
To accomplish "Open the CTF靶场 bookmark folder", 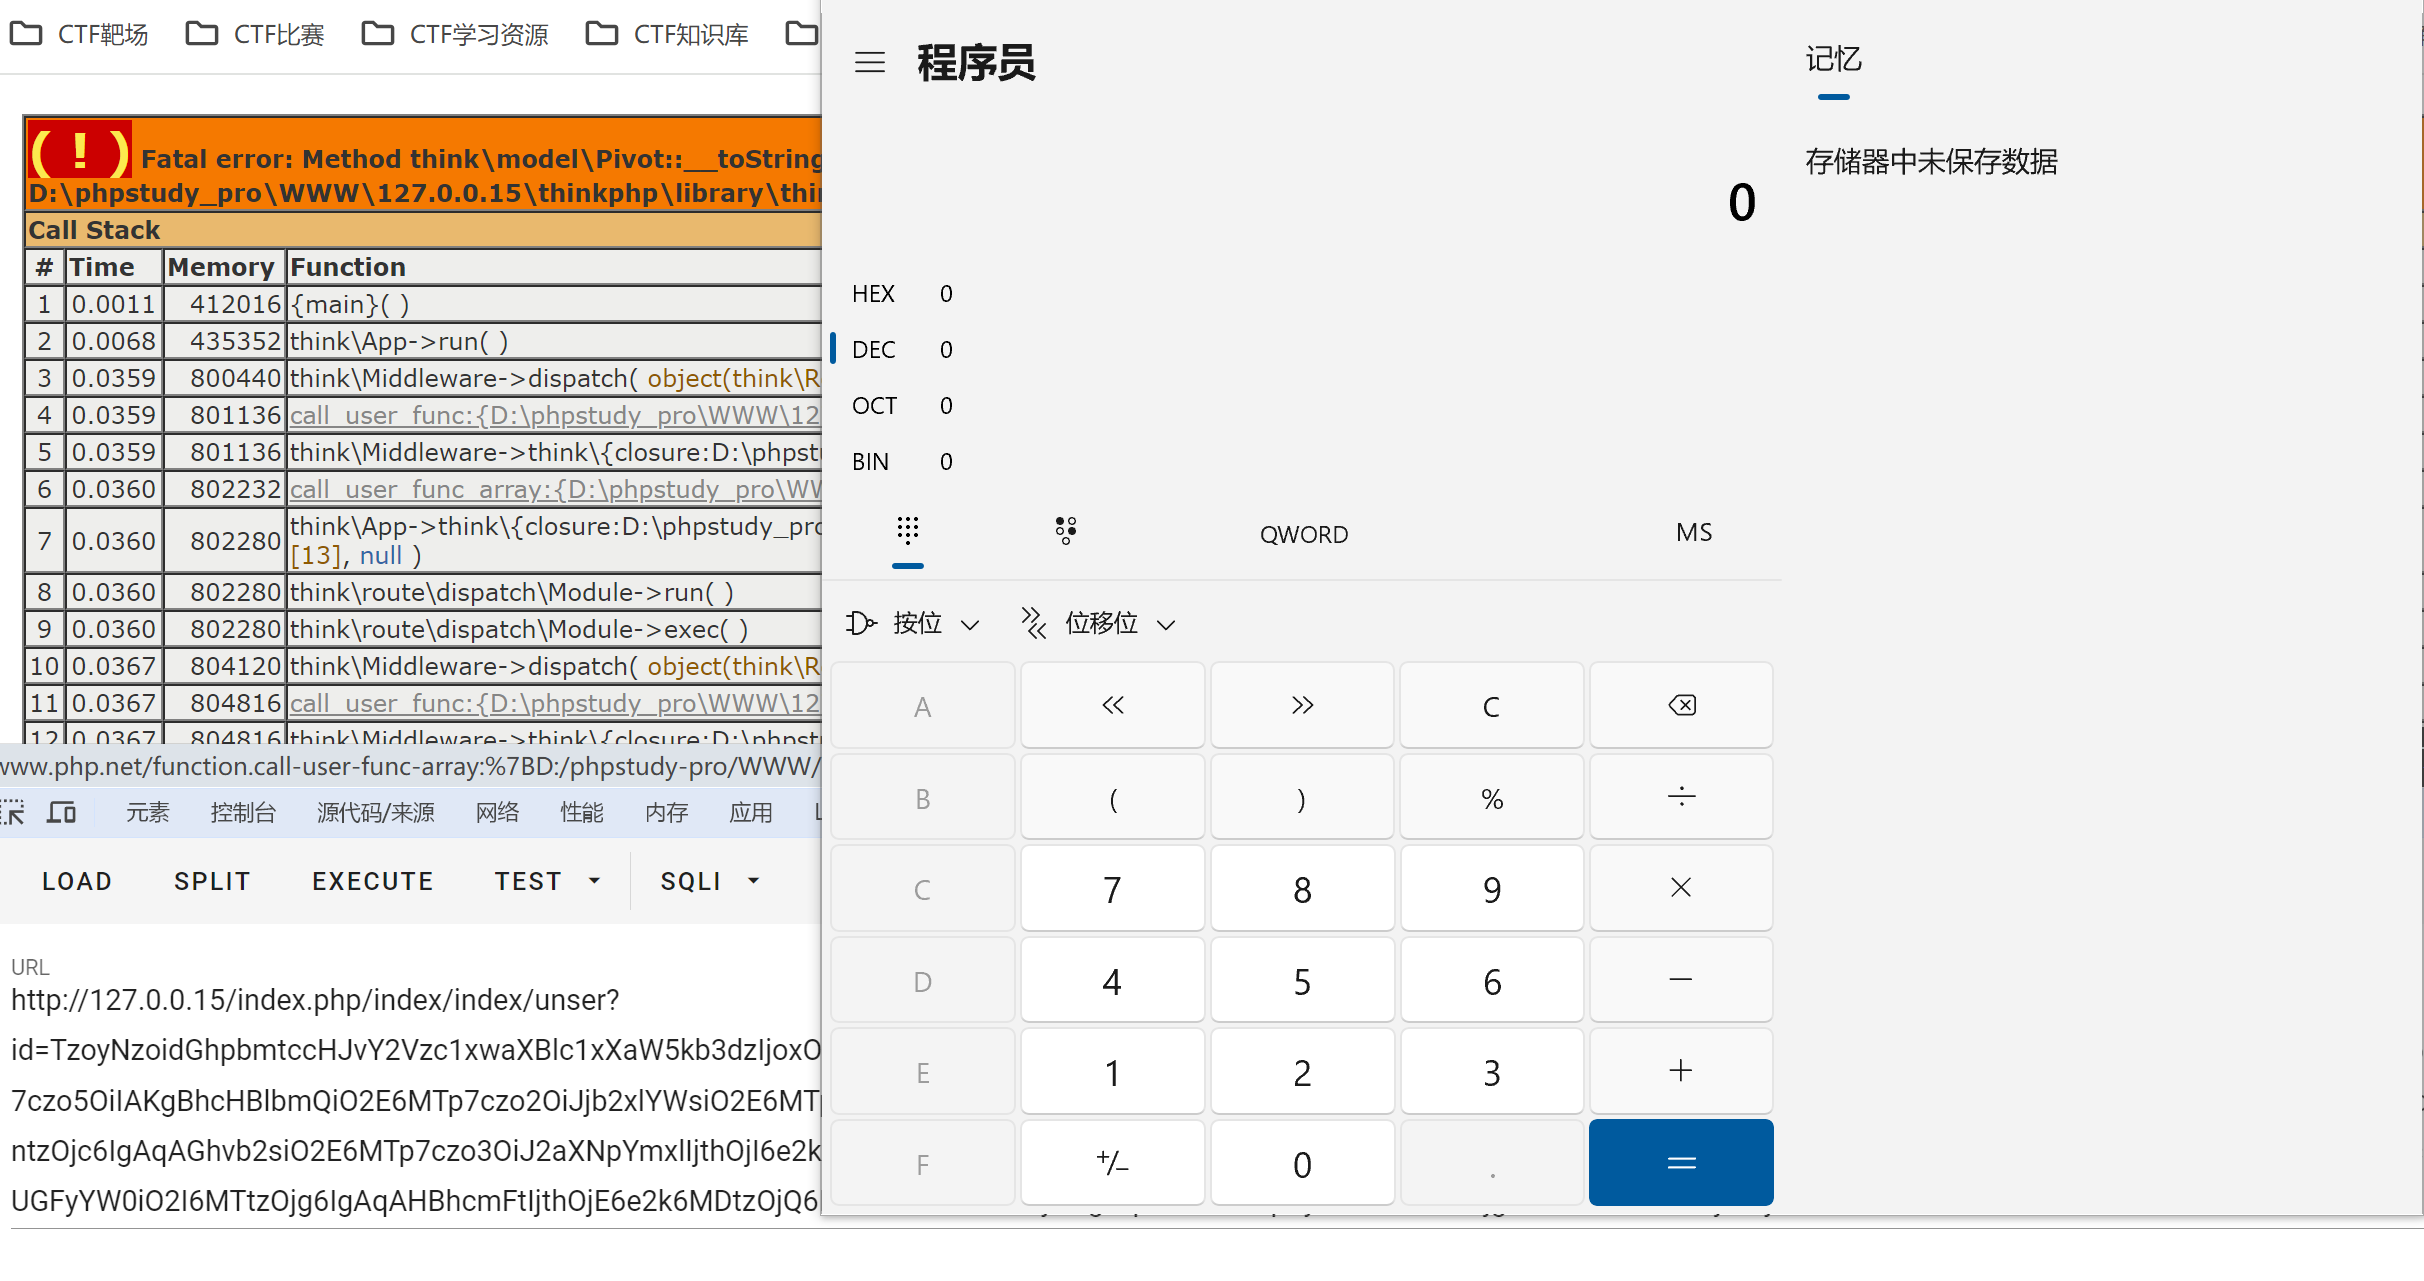I will coord(79,34).
